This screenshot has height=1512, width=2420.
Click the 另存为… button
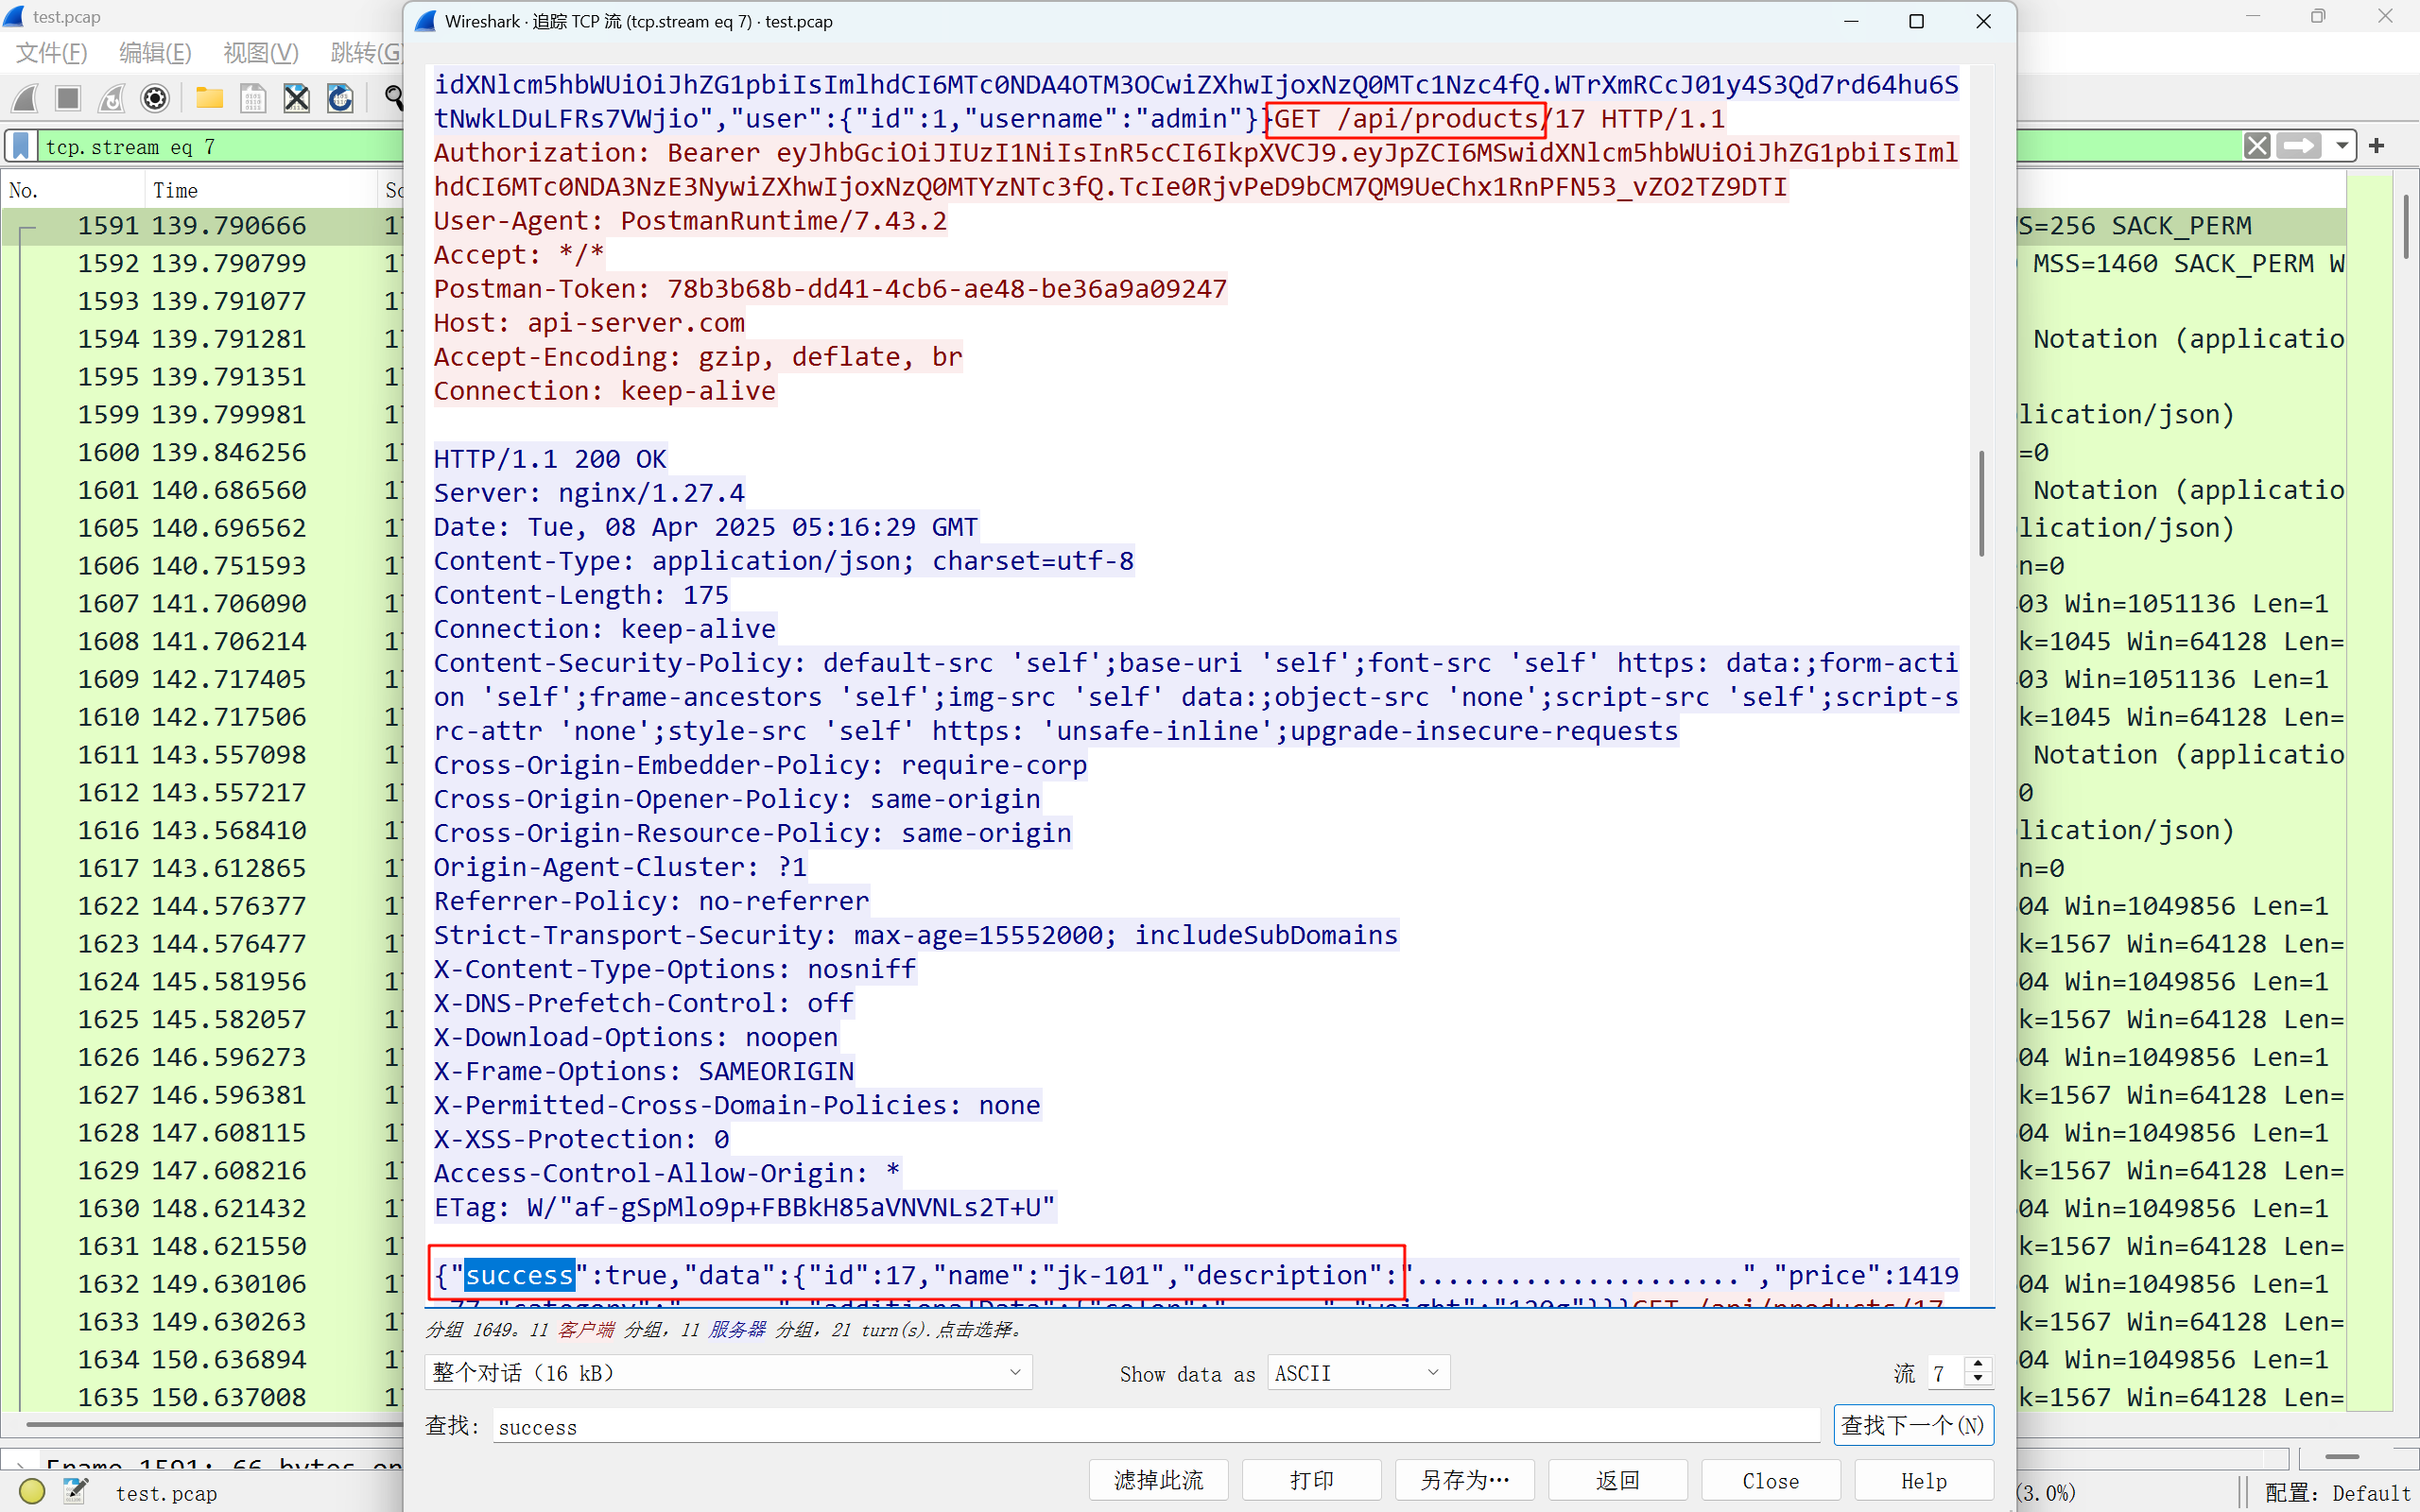pyautogui.click(x=1465, y=1480)
